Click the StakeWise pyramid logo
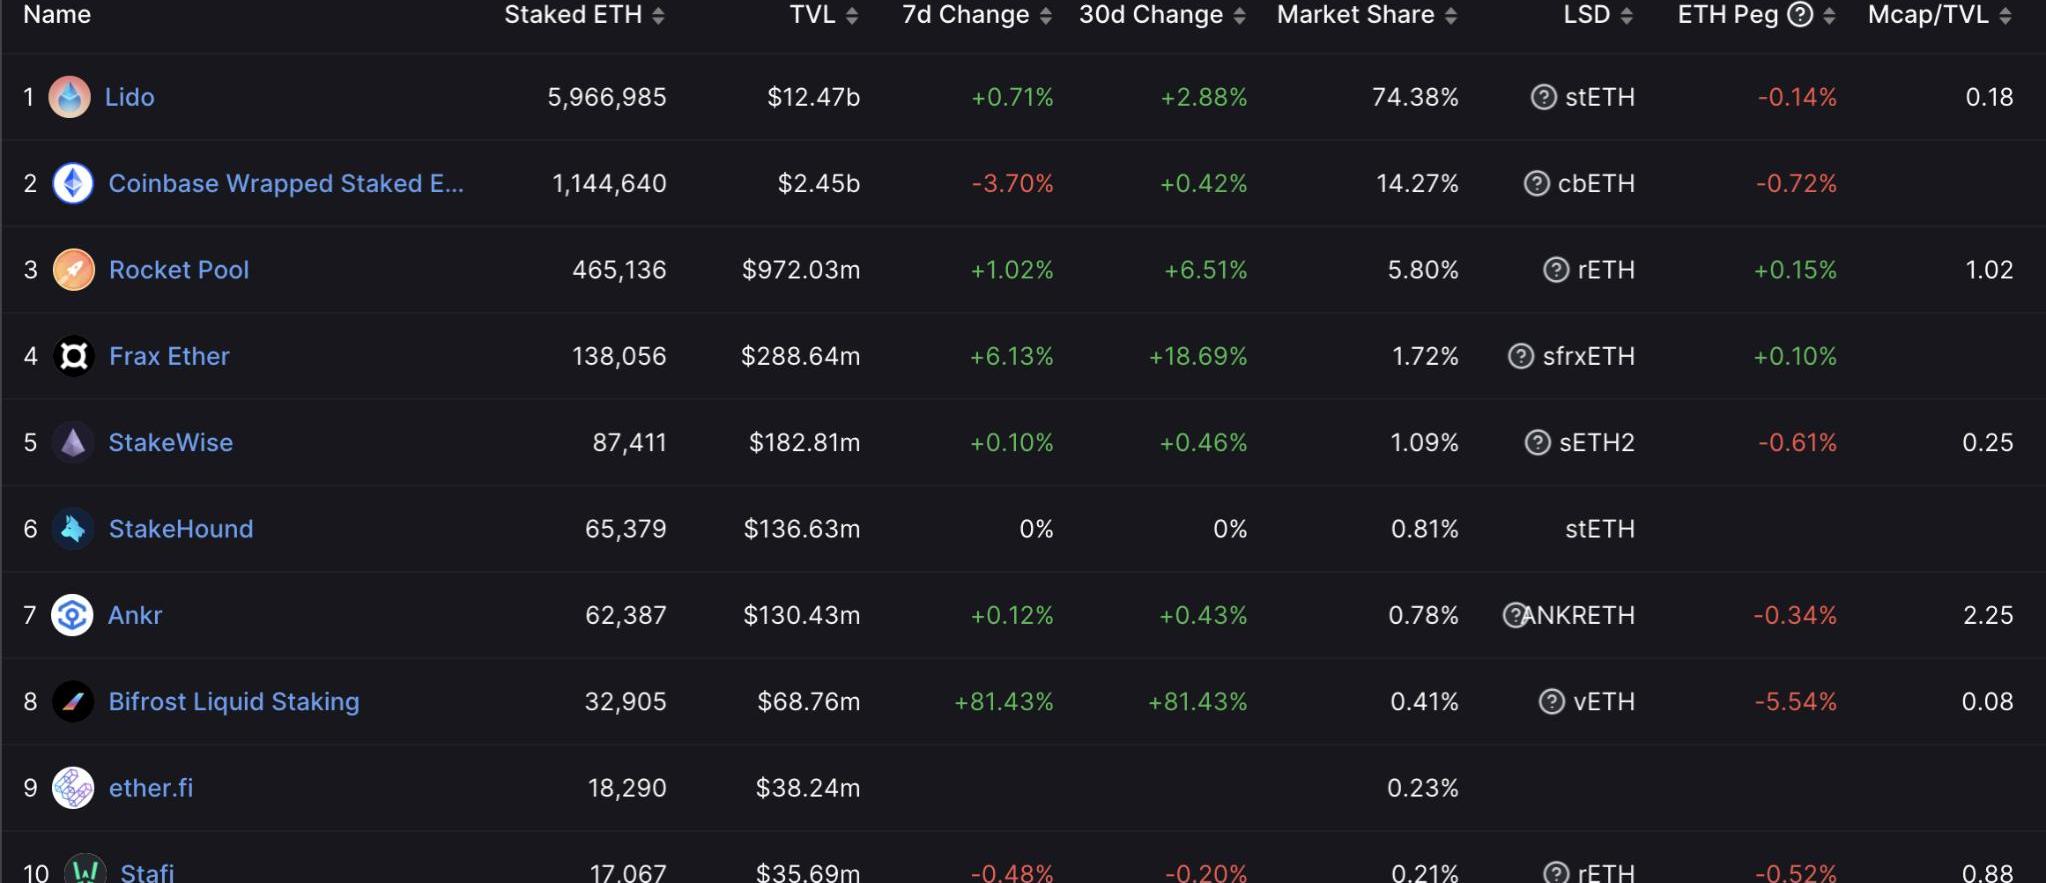This screenshot has height=883, width=2046. 73,443
